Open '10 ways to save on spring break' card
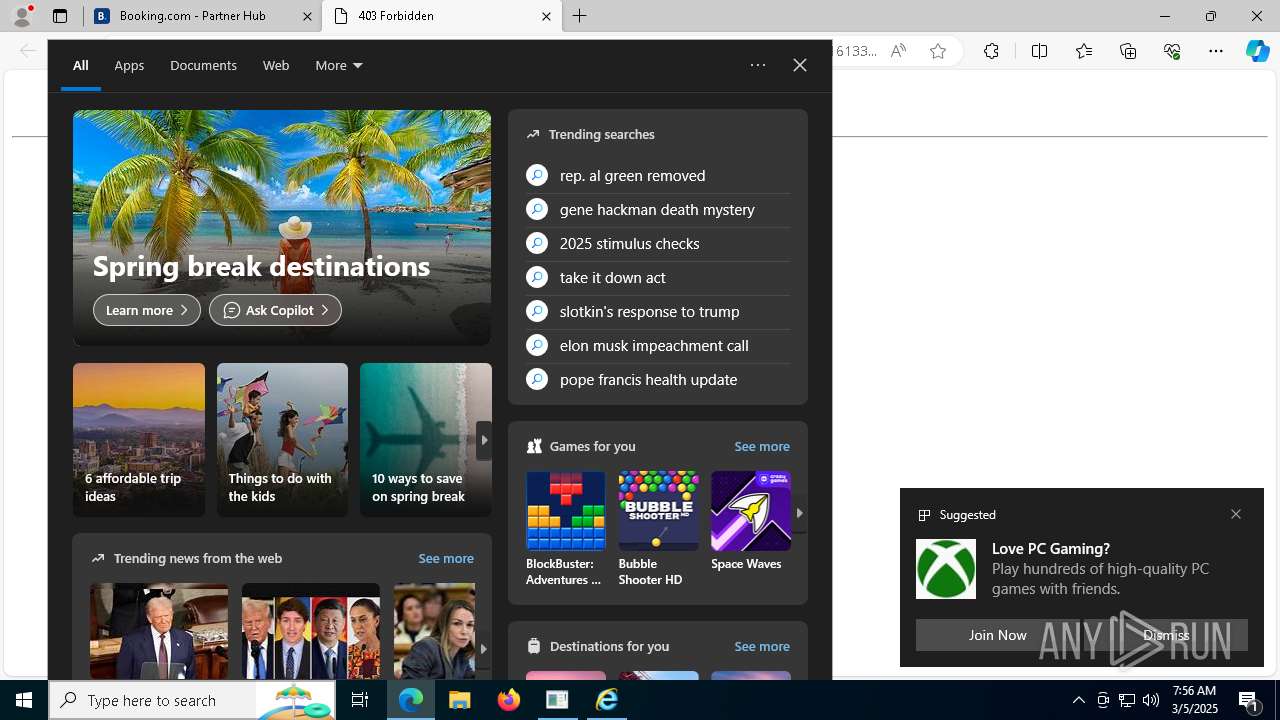 tap(425, 440)
